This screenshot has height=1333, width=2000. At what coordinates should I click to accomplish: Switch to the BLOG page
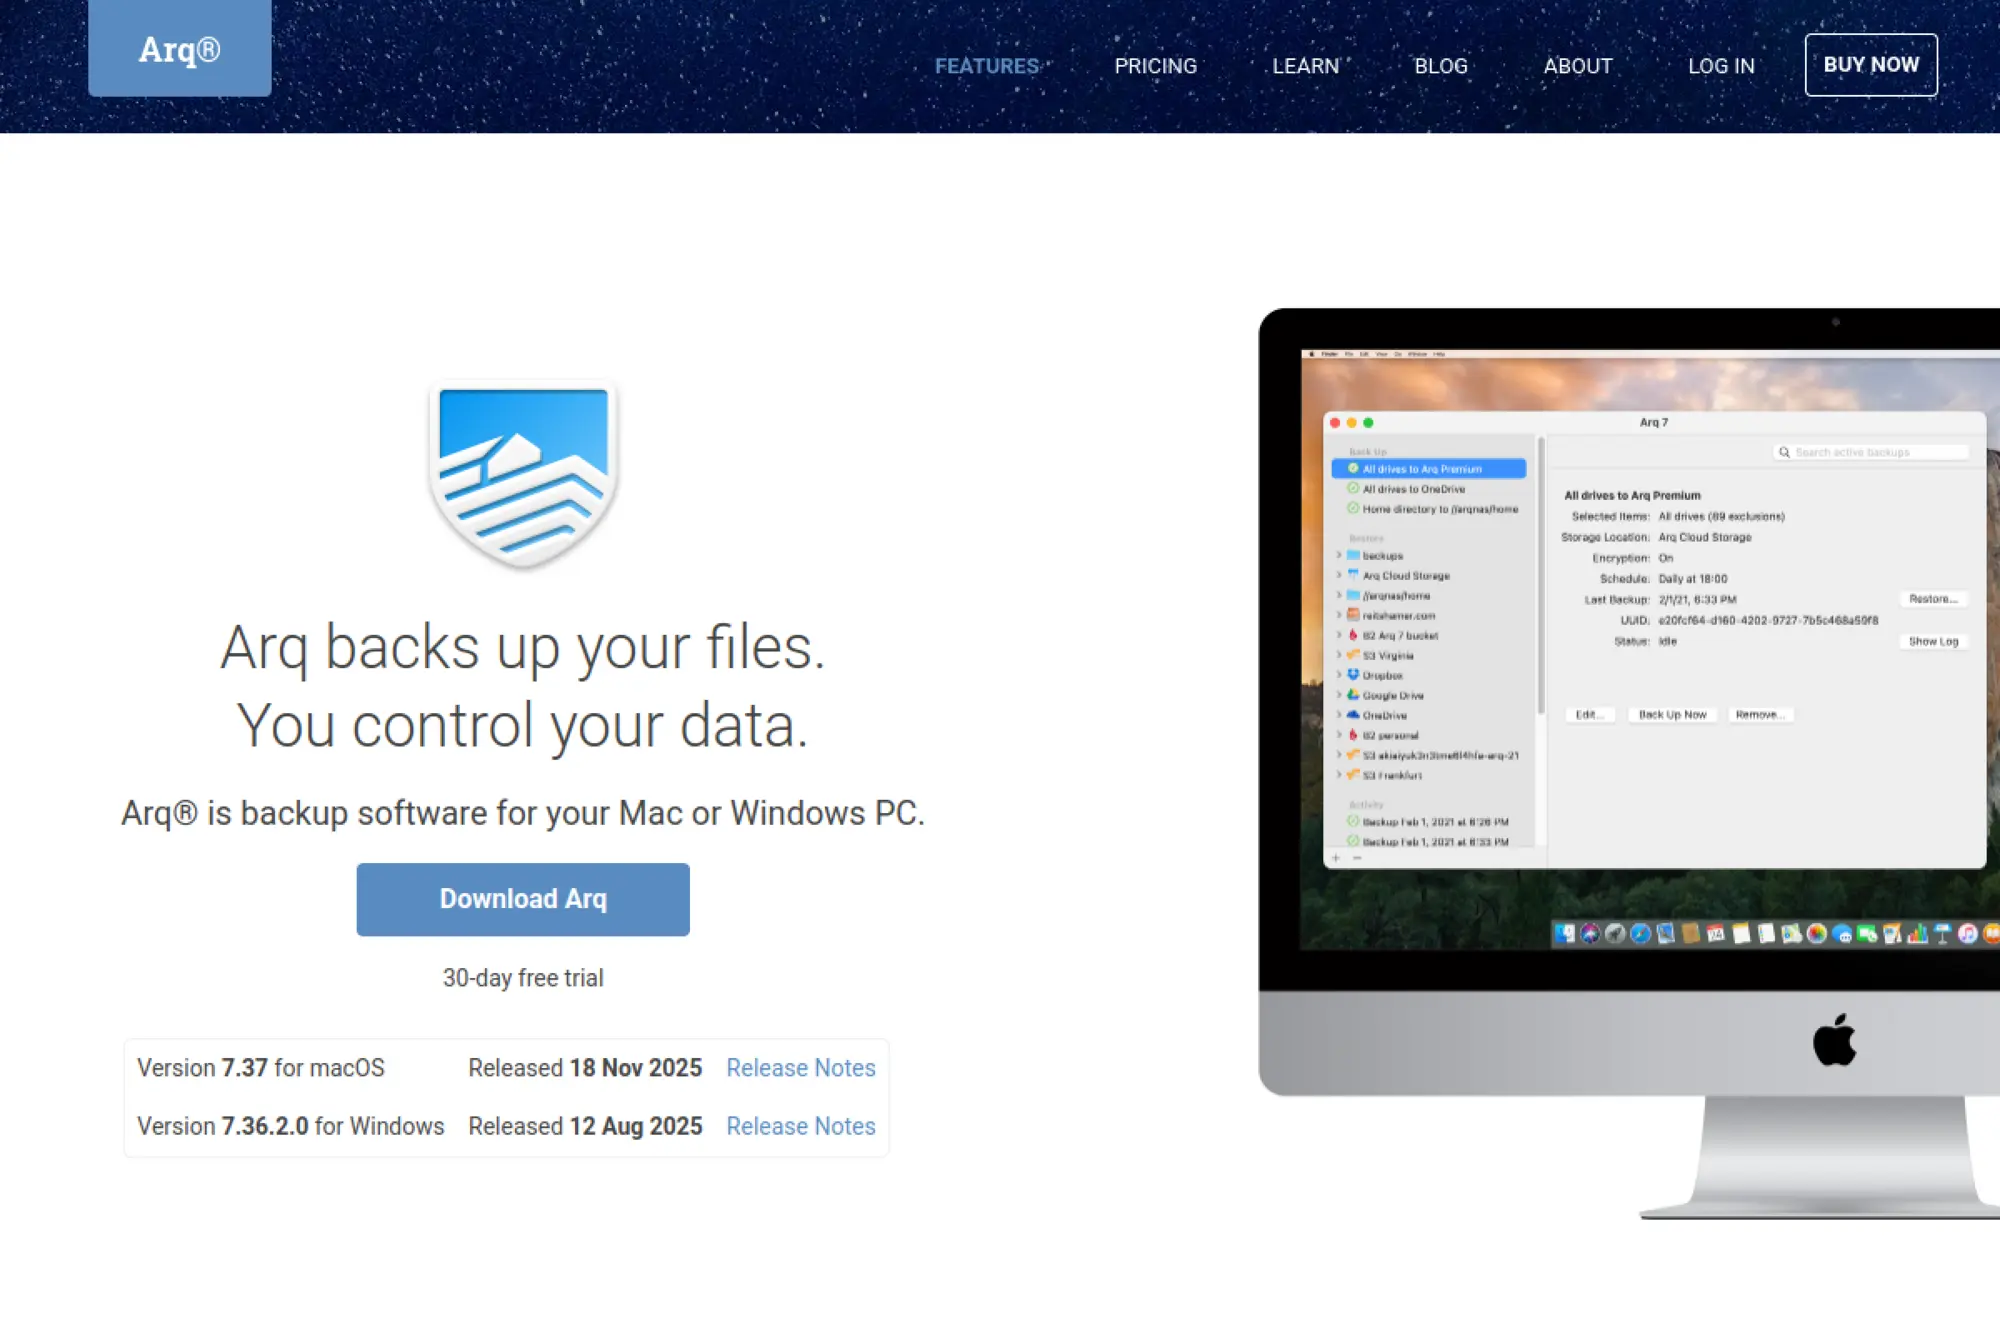[1441, 66]
